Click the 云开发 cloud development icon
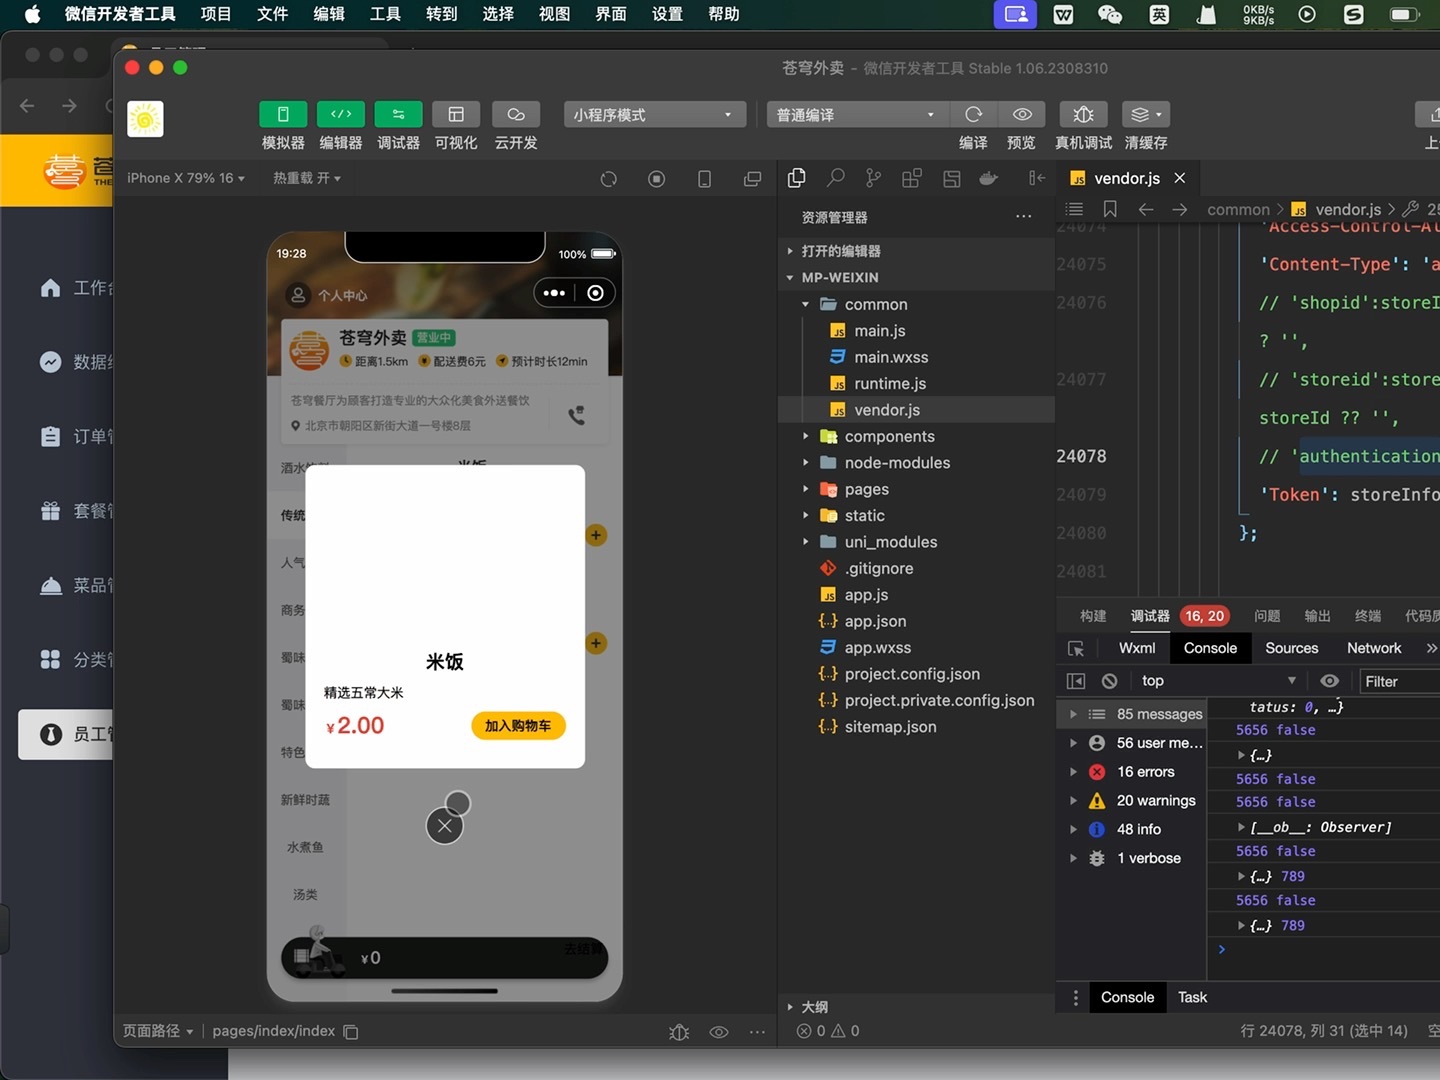Screen dimensions: 1440x1080 click(x=516, y=114)
